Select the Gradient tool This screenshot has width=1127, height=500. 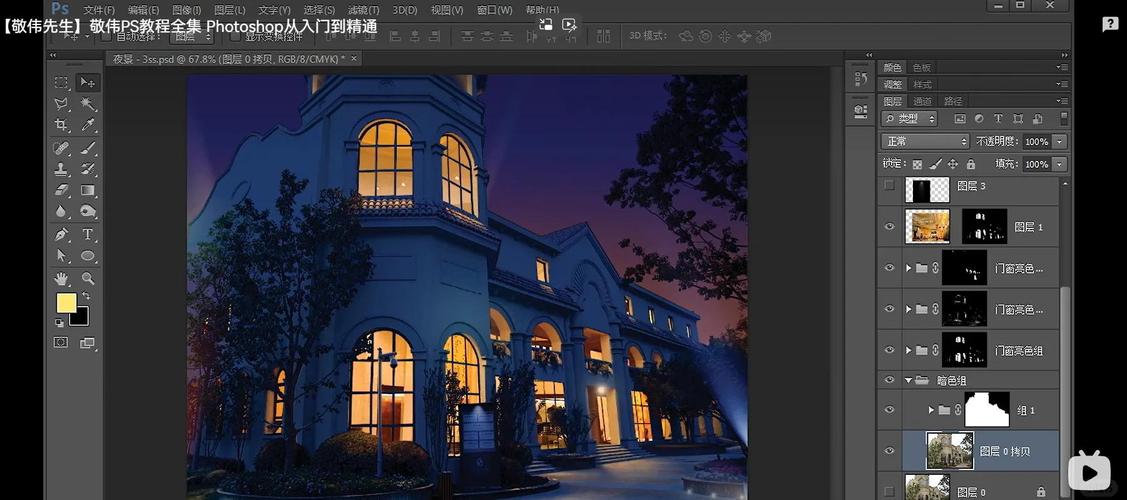pos(88,191)
